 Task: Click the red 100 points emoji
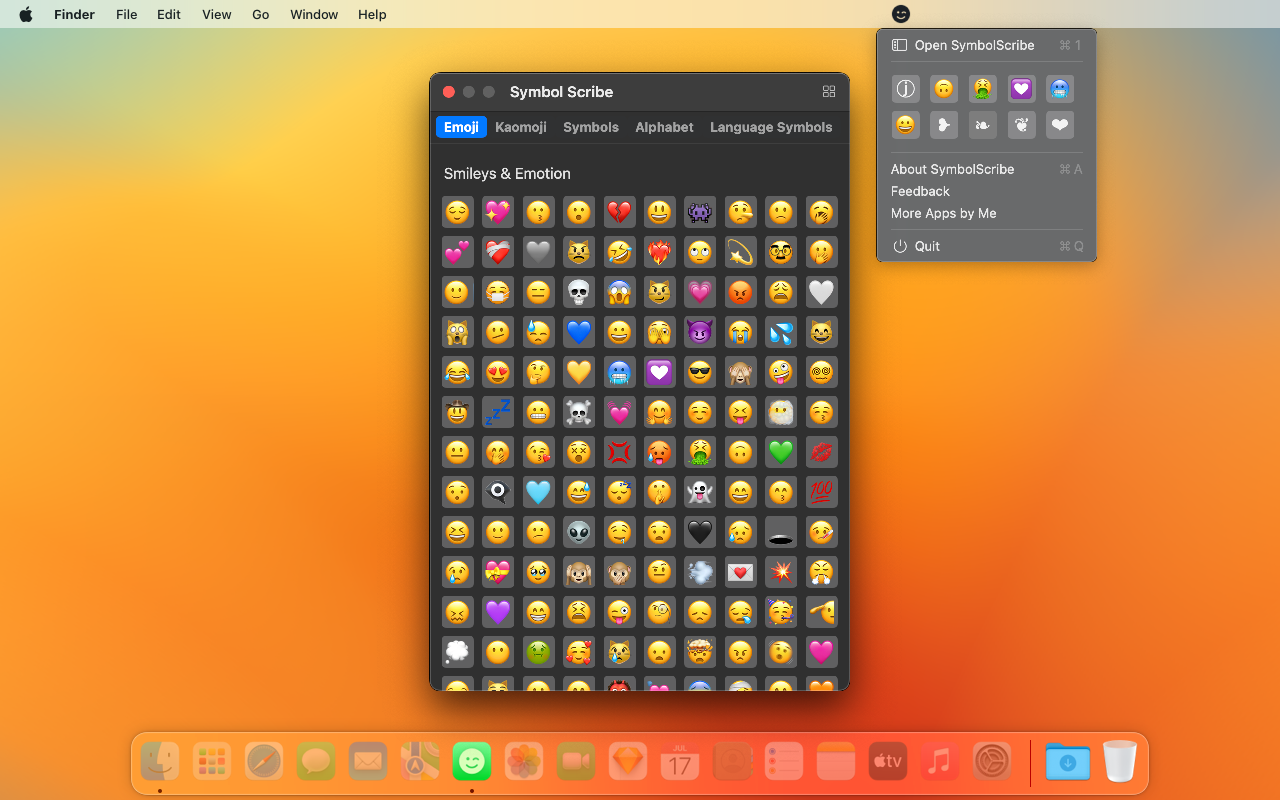point(821,492)
